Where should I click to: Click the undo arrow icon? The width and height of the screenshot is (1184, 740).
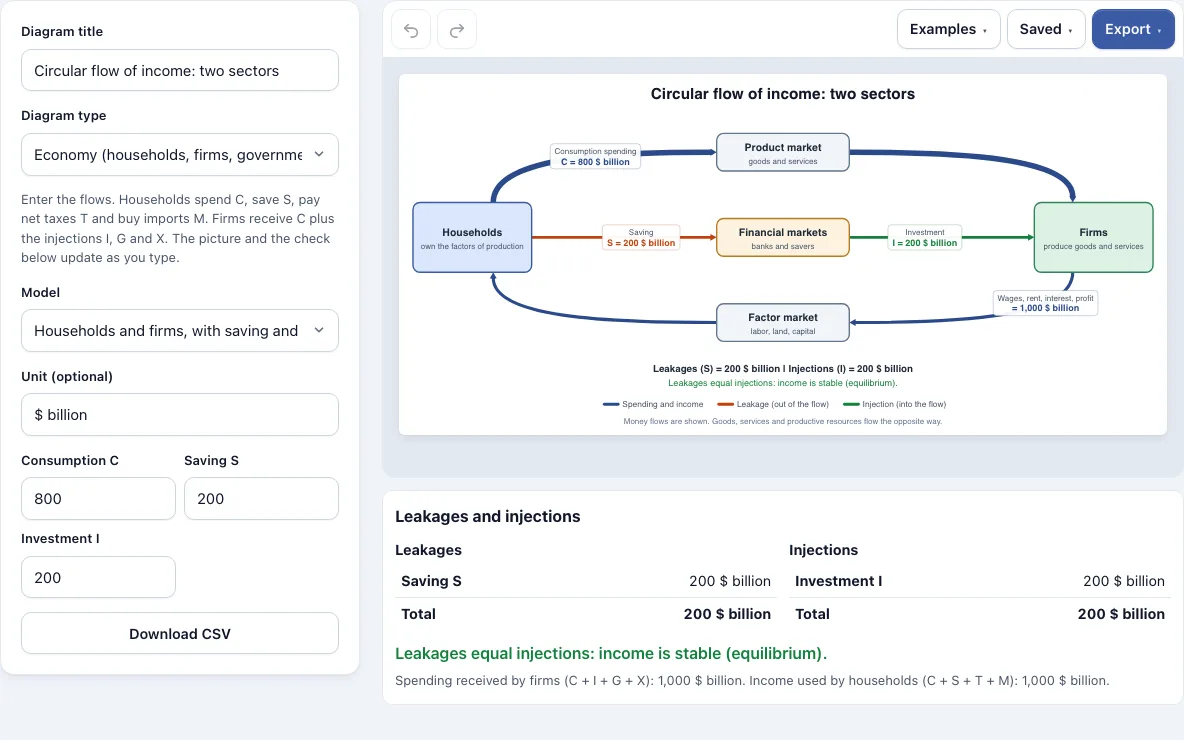(x=411, y=30)
